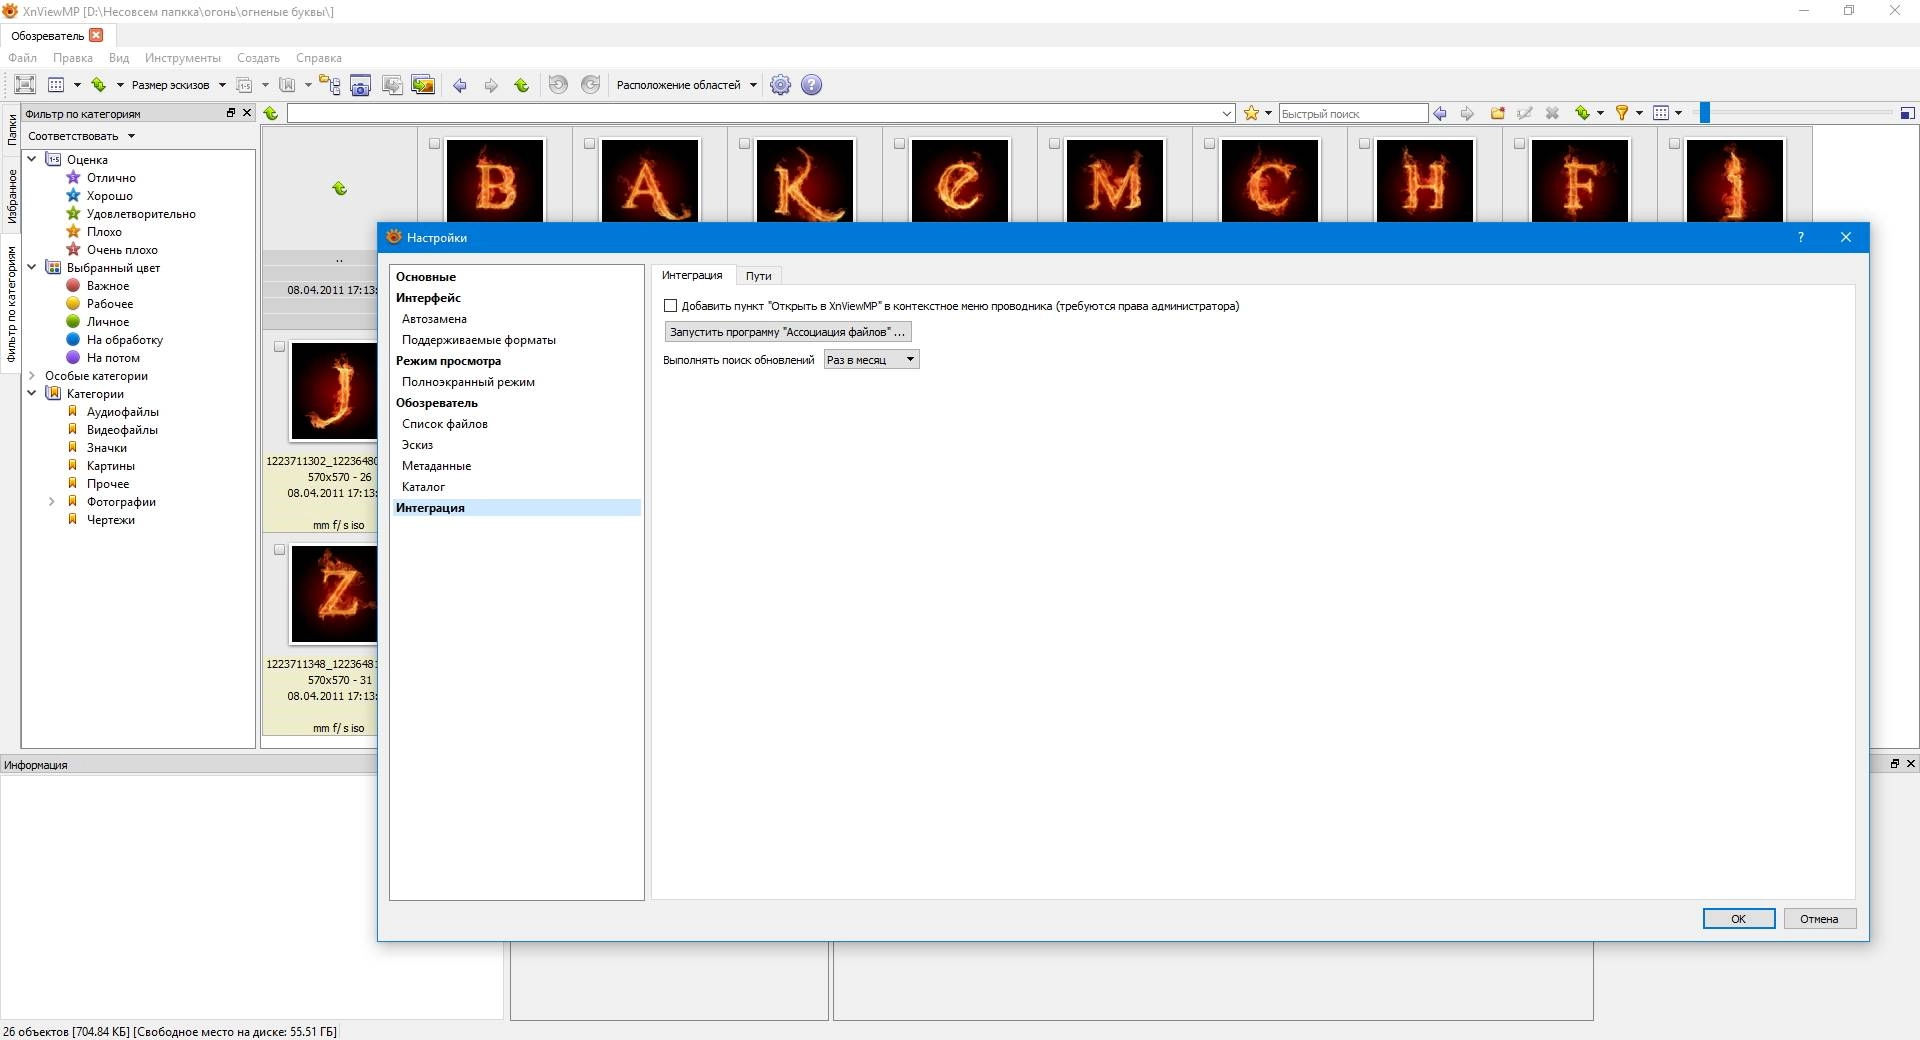The width and height of the screenshot is (1920, 1040).
Task: Tick checkbox on the letter J thumbnail
Action: pos(279,347)
